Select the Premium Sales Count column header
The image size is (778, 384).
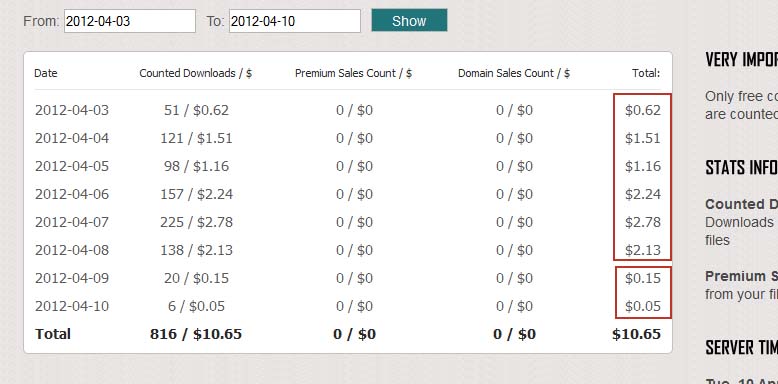point(353,73)
